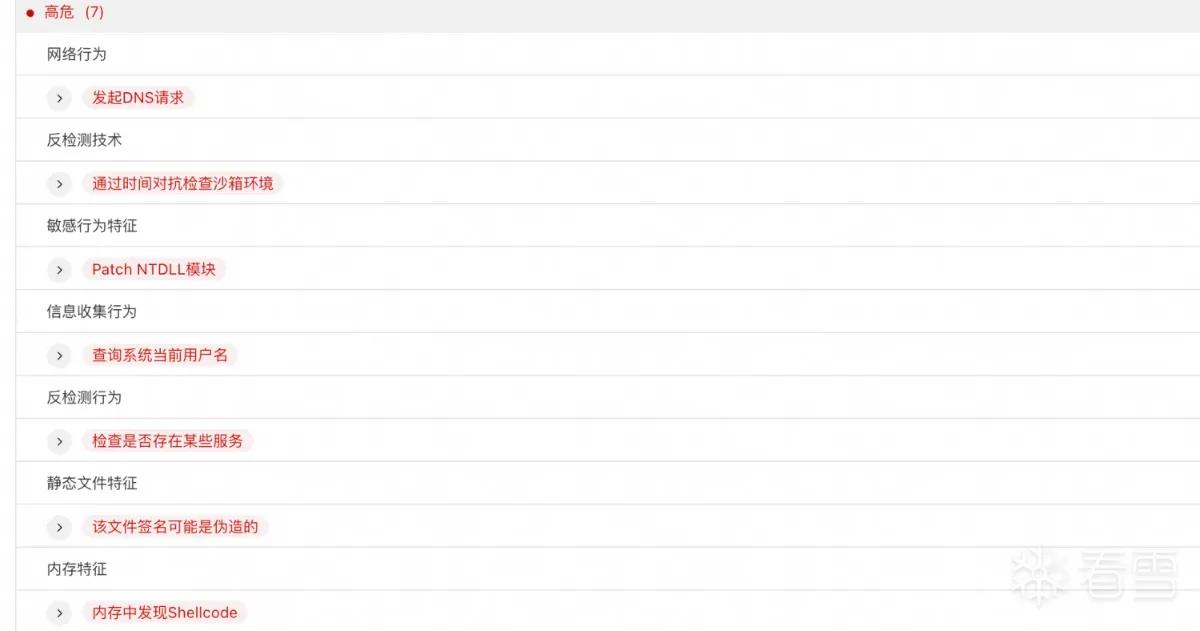Click the 通过时间对抗检查沙箱环境 tag
Viewport: 1200px width, 631px height.
(183, 184)
